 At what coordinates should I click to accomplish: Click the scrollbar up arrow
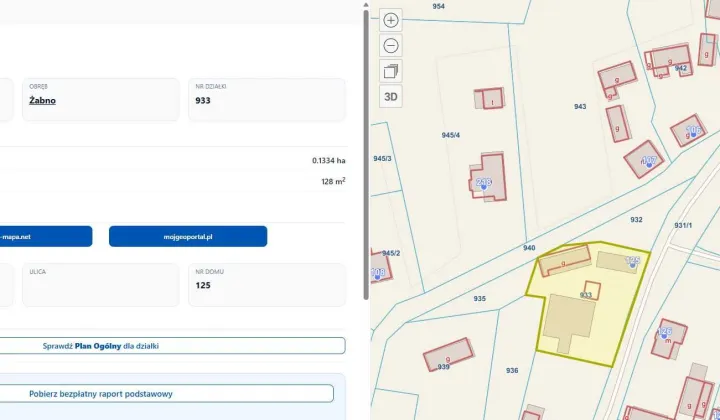[x=366, y=5]
